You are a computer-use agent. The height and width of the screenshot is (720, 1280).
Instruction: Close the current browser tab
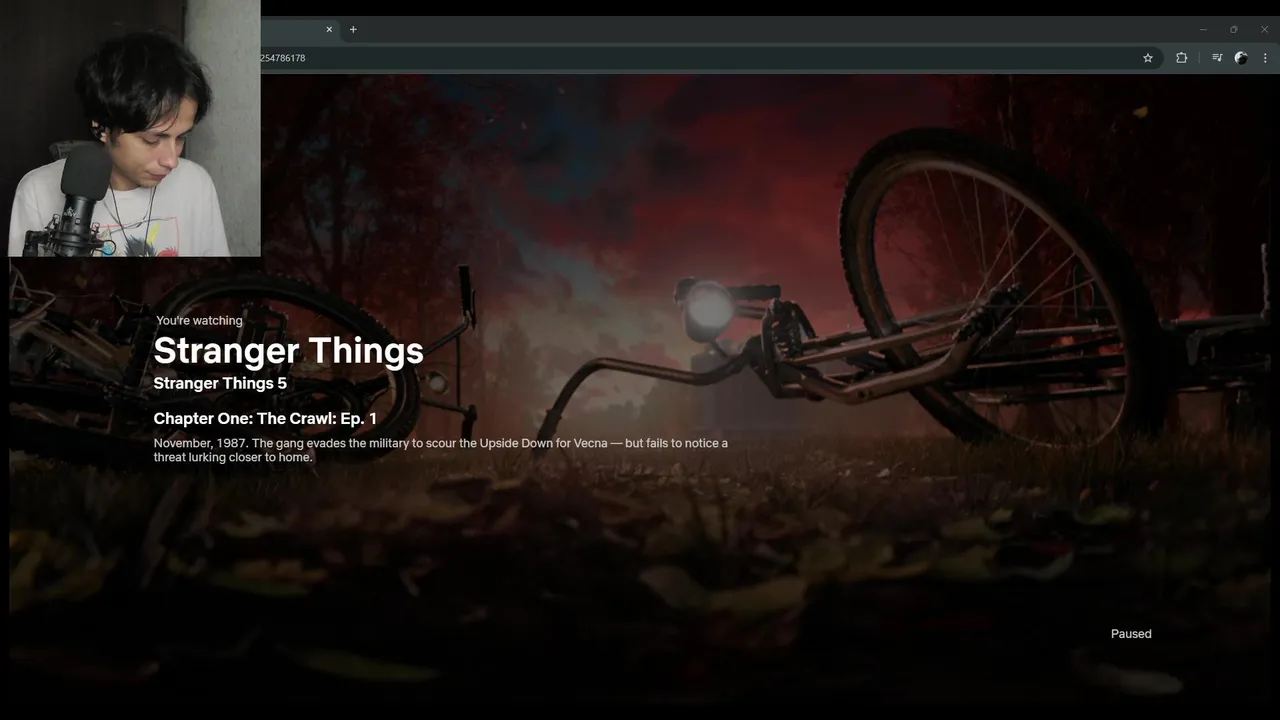click(329, 29)
